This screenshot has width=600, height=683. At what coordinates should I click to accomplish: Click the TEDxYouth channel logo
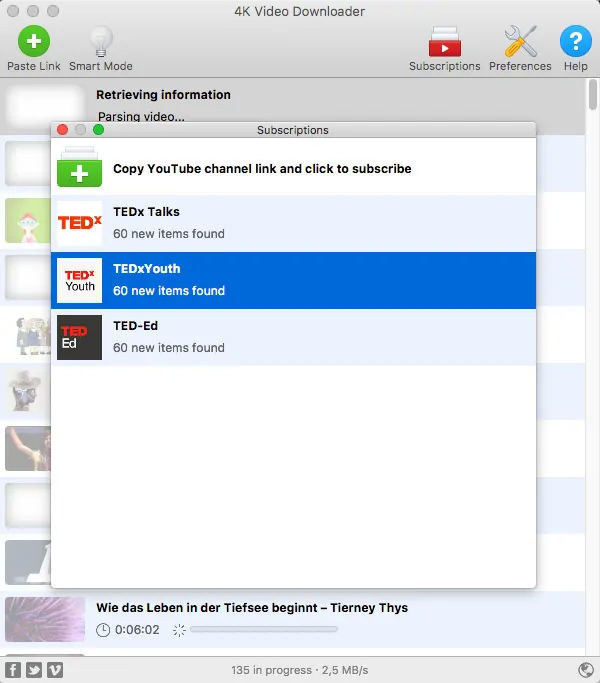[x=79, y=280]
